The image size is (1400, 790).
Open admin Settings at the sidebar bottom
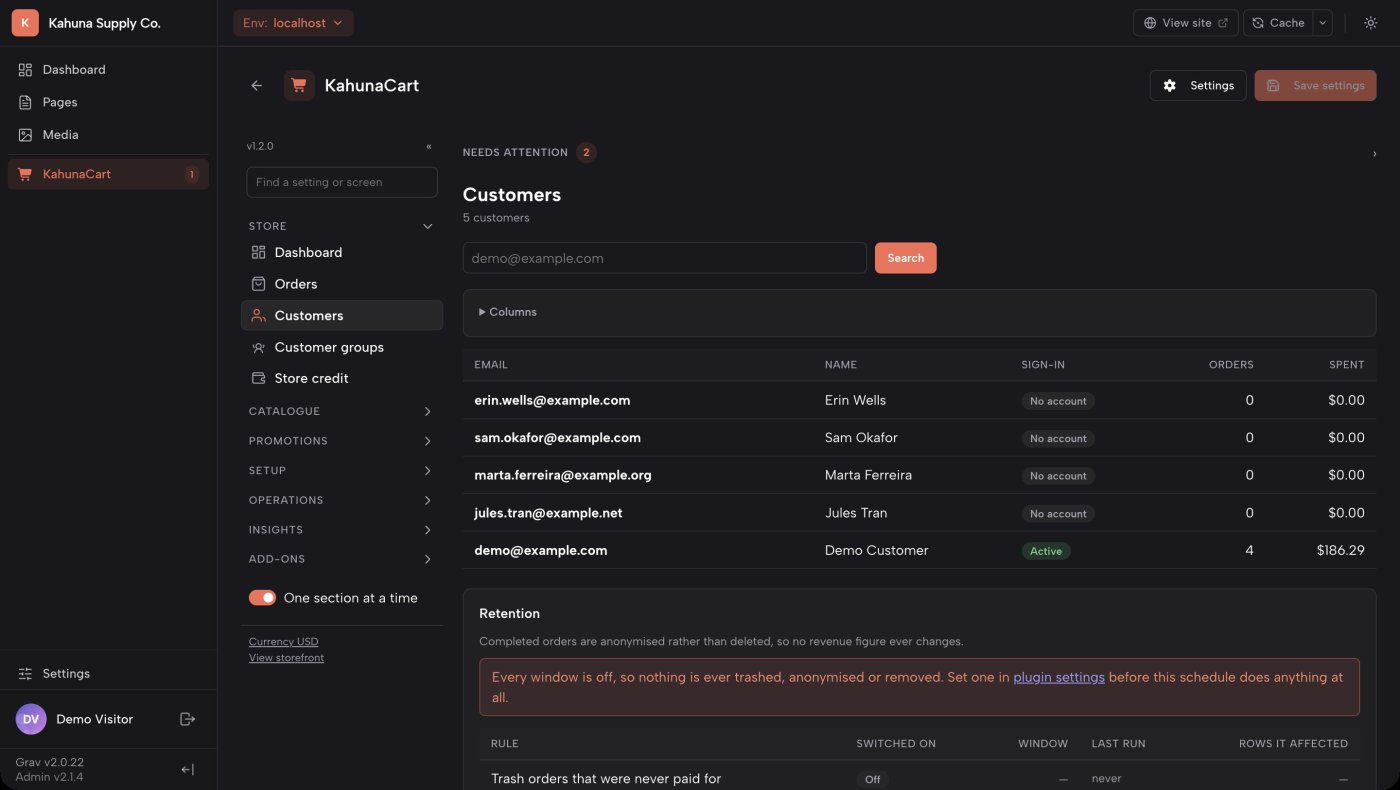pos(108,674)
